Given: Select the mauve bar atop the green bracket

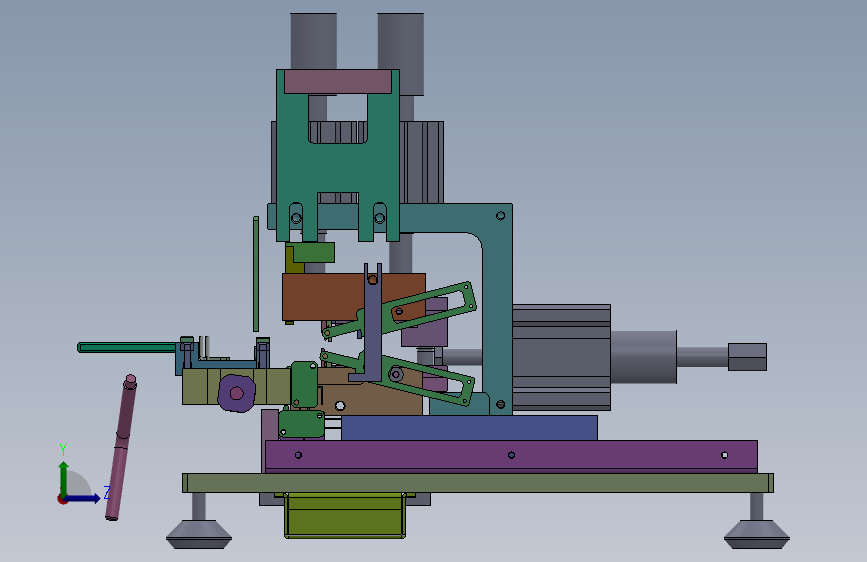Looking at the screenshot, I should coord(338,81).
